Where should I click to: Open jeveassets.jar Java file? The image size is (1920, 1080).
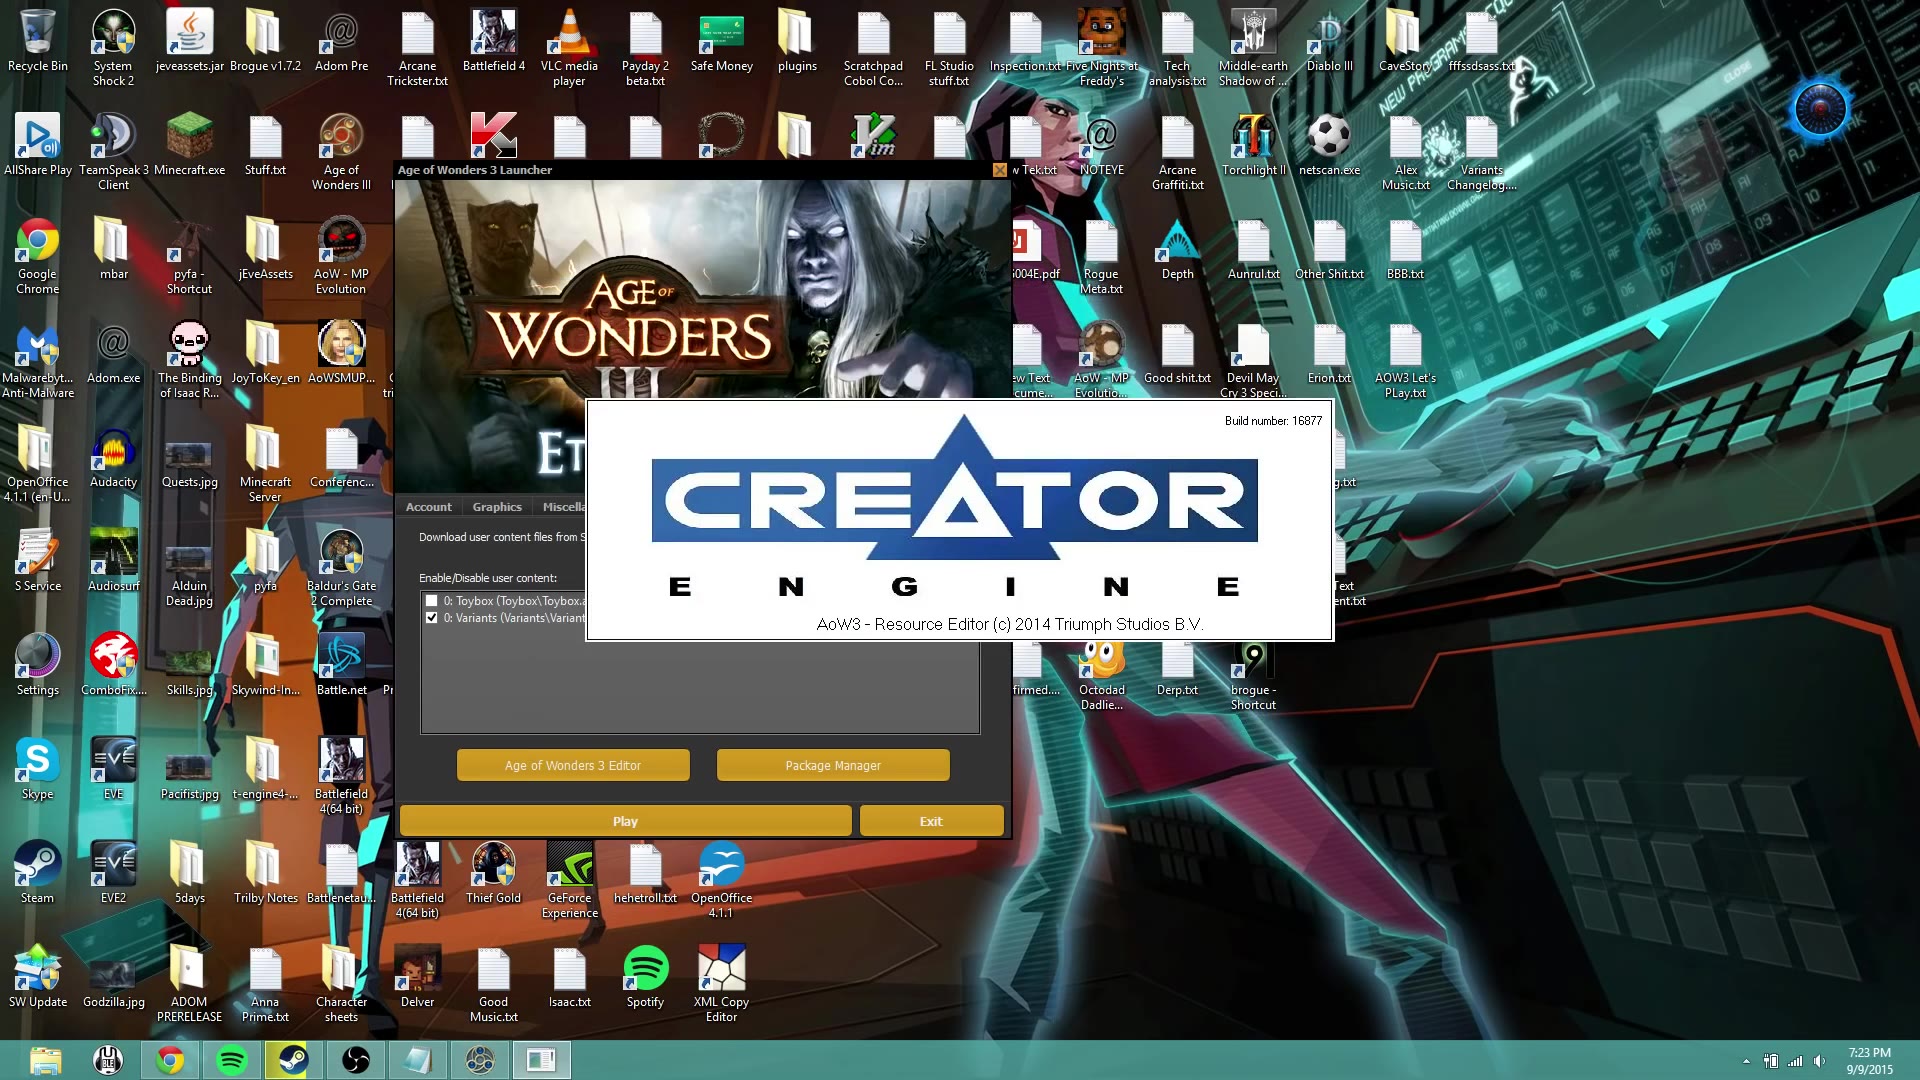(x=189, y=42)
